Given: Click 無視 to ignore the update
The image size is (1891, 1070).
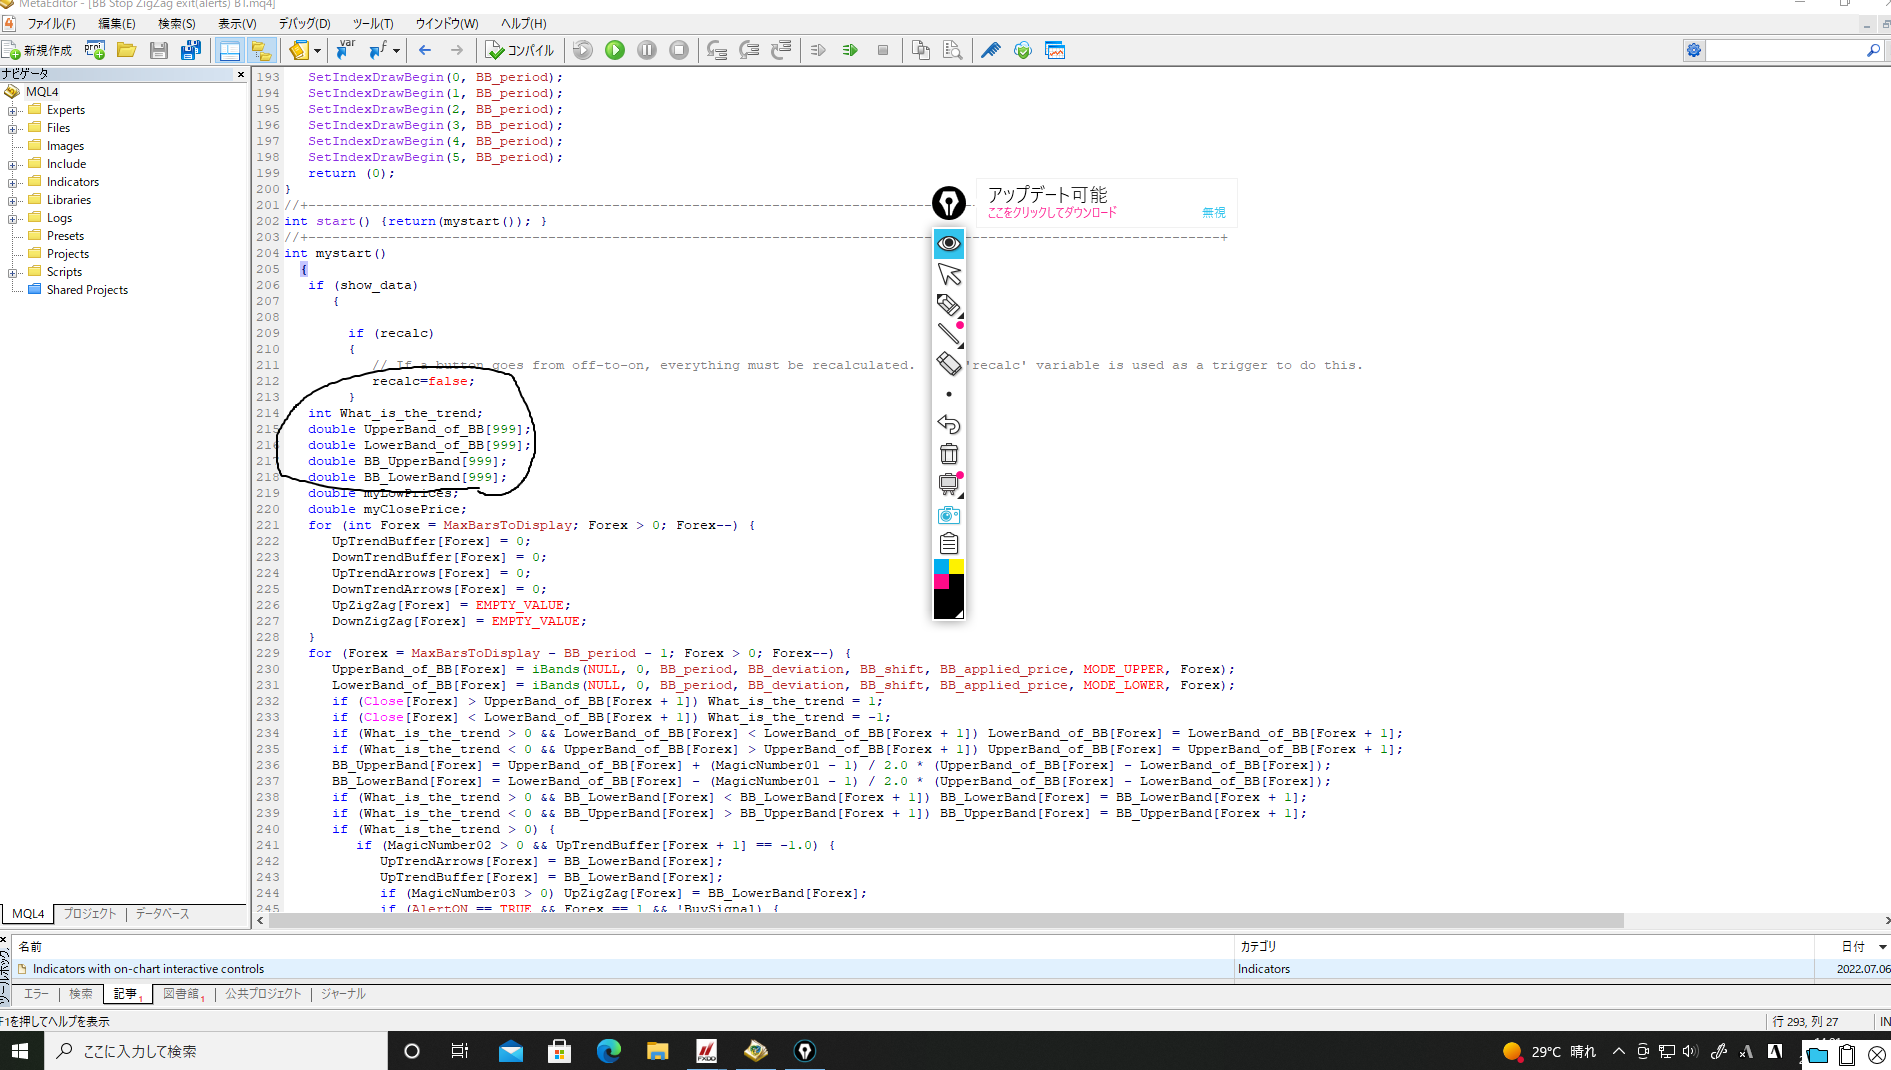Looking at the screenshot, I should (1213, 212).
